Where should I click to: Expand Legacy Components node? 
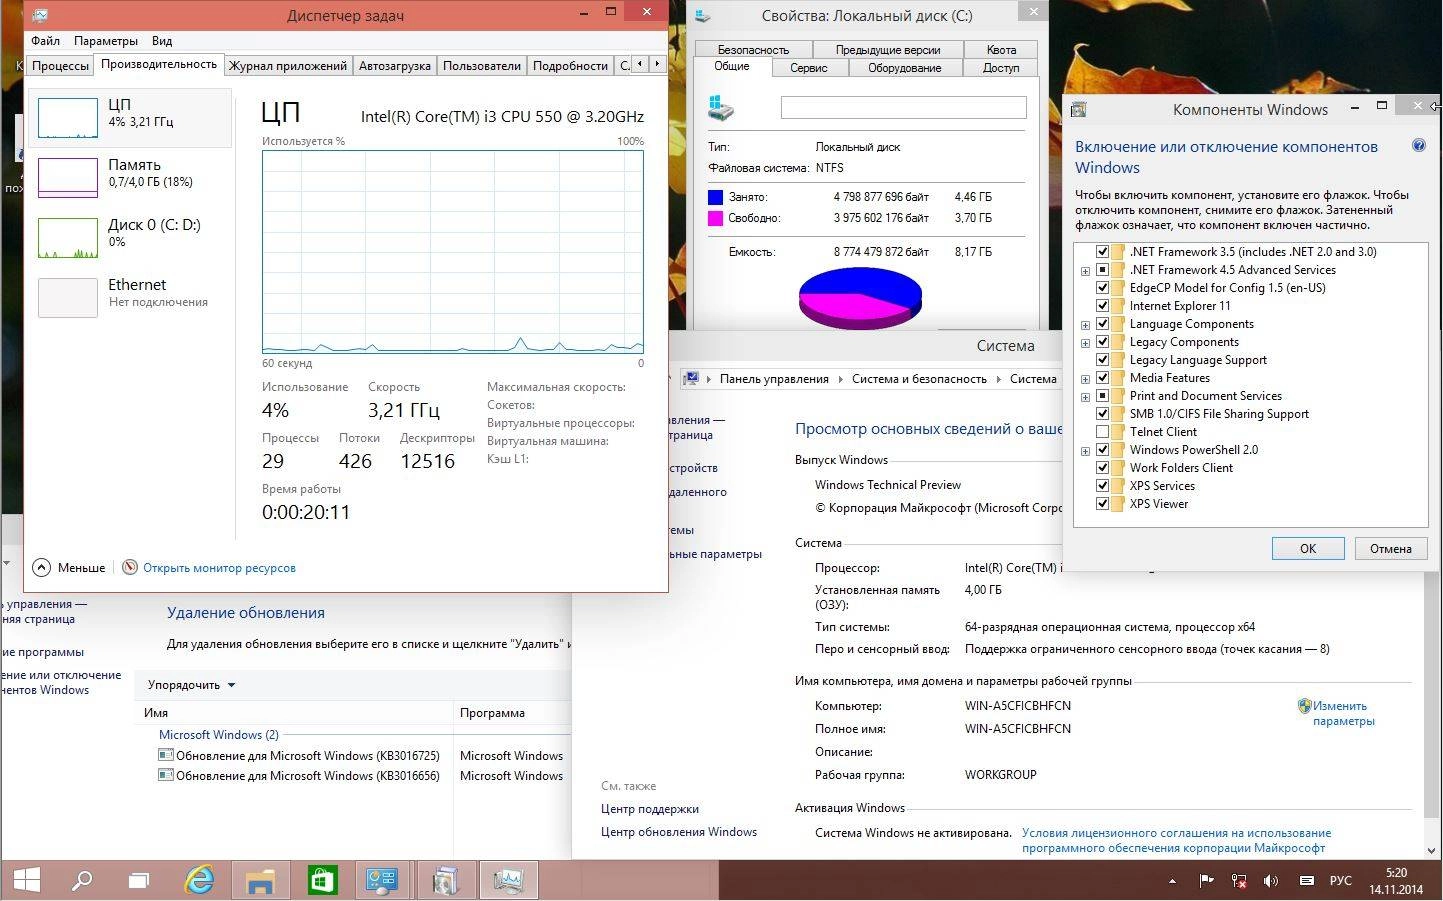click(x=1085, y=343)
